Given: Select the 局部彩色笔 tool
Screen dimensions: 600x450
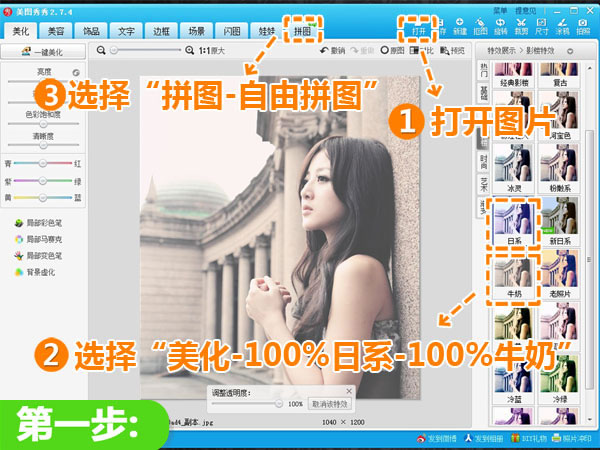Looking at the screenshot, I should [x=38, y=223].
